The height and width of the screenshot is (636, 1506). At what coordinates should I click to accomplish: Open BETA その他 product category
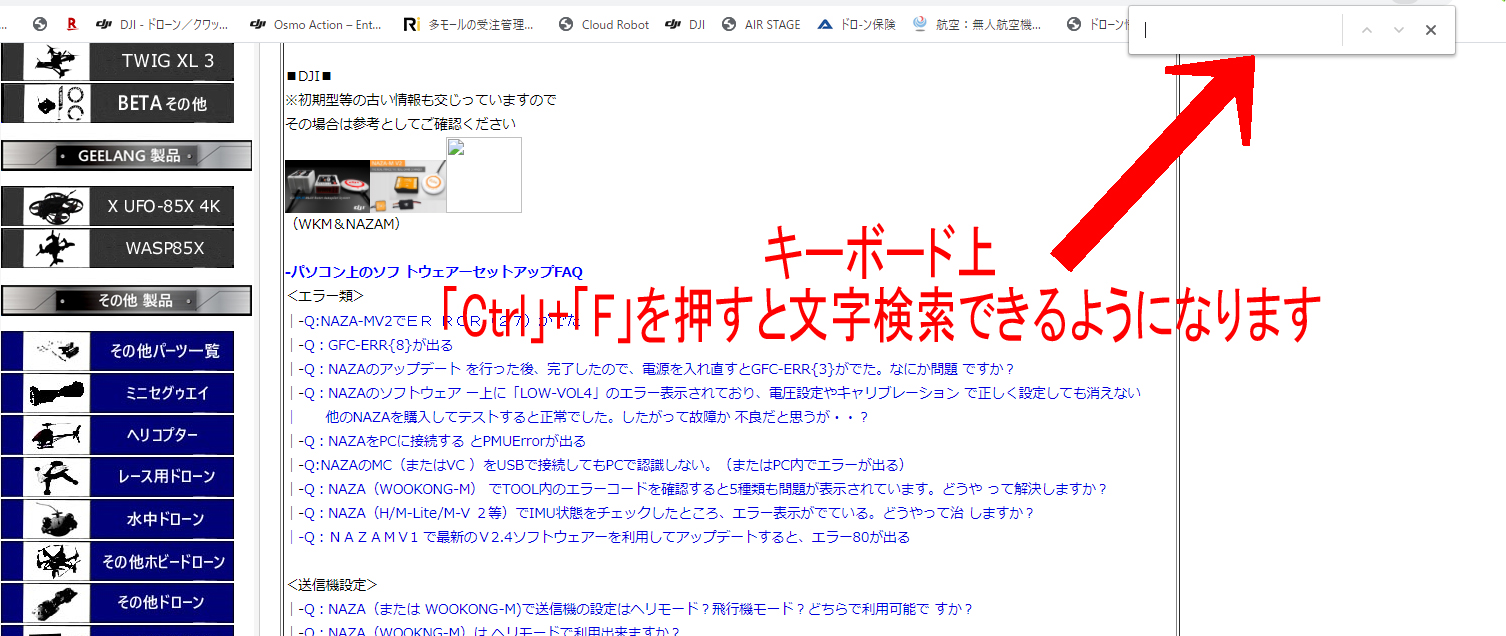coord(117,103)
